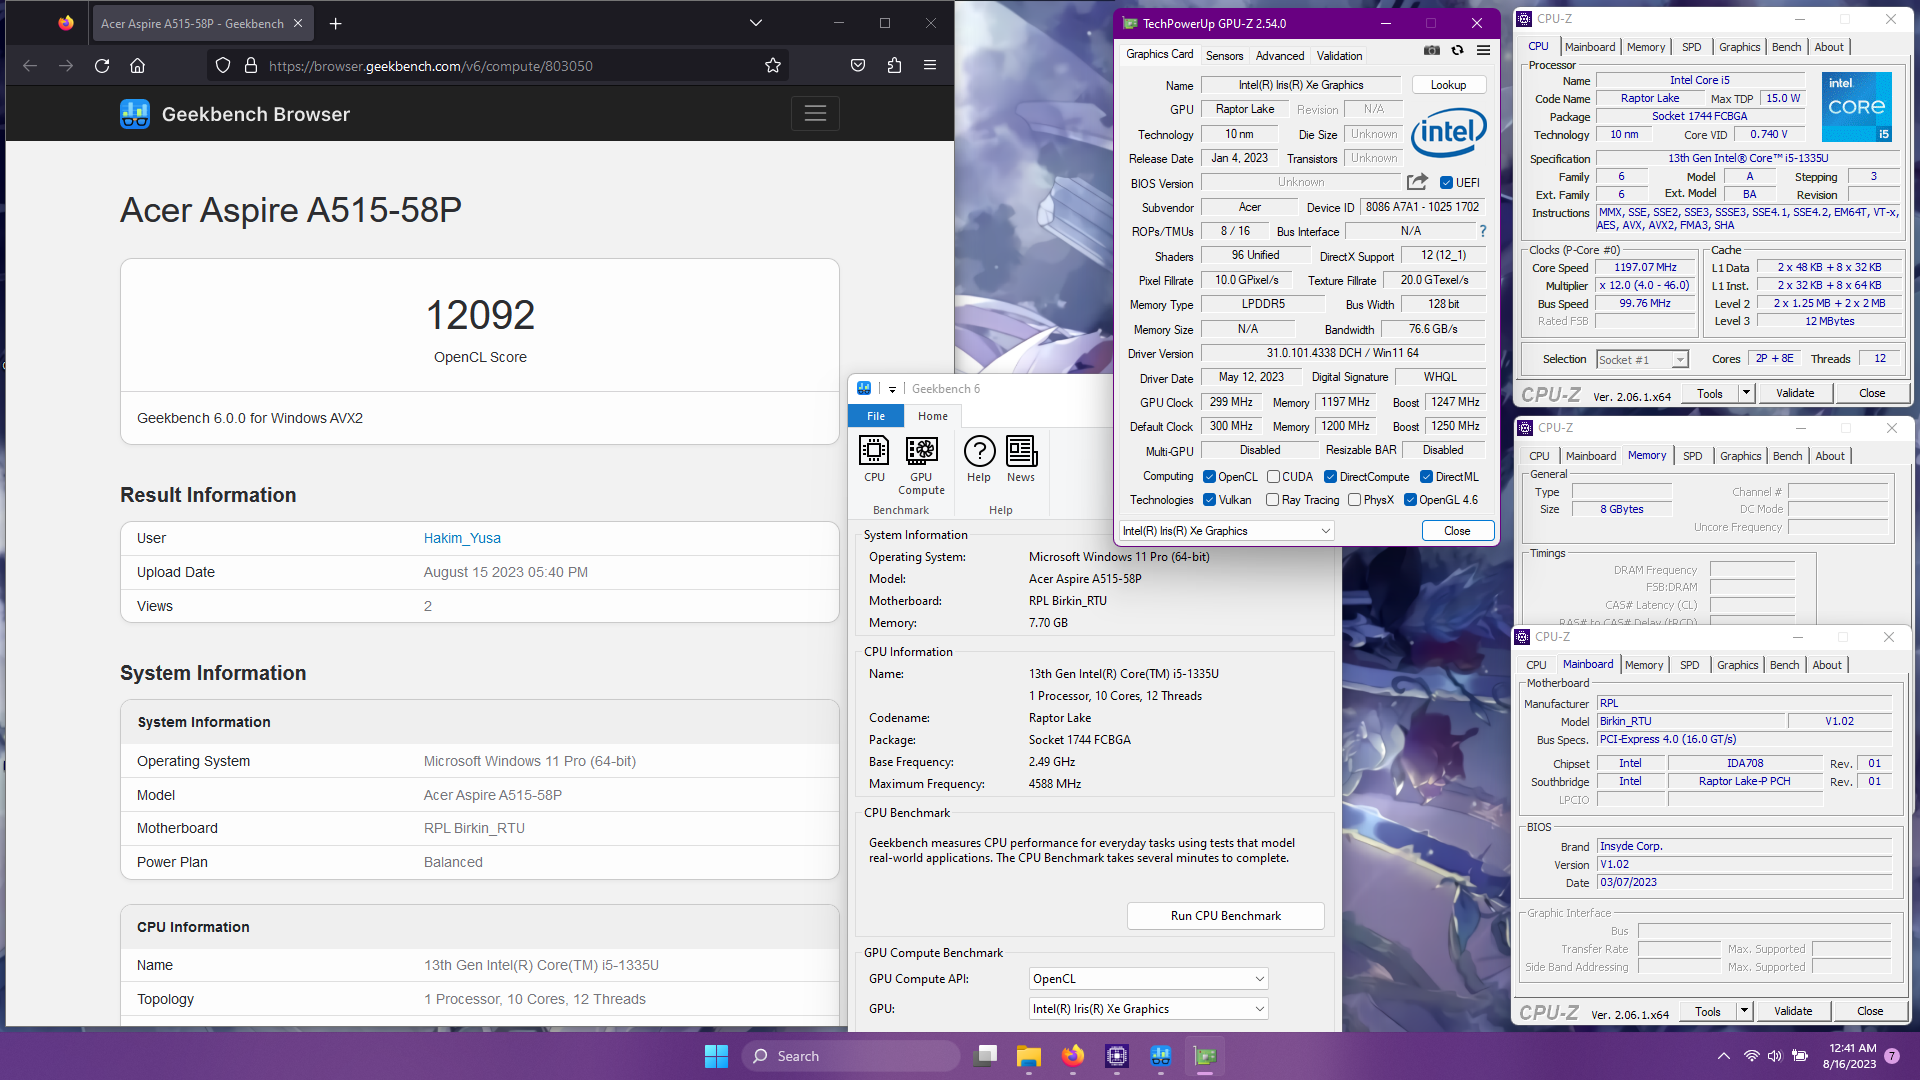Toggle the Vulkan checkbox
The image size is (1920, 1080).
(x=1209, y=500)
